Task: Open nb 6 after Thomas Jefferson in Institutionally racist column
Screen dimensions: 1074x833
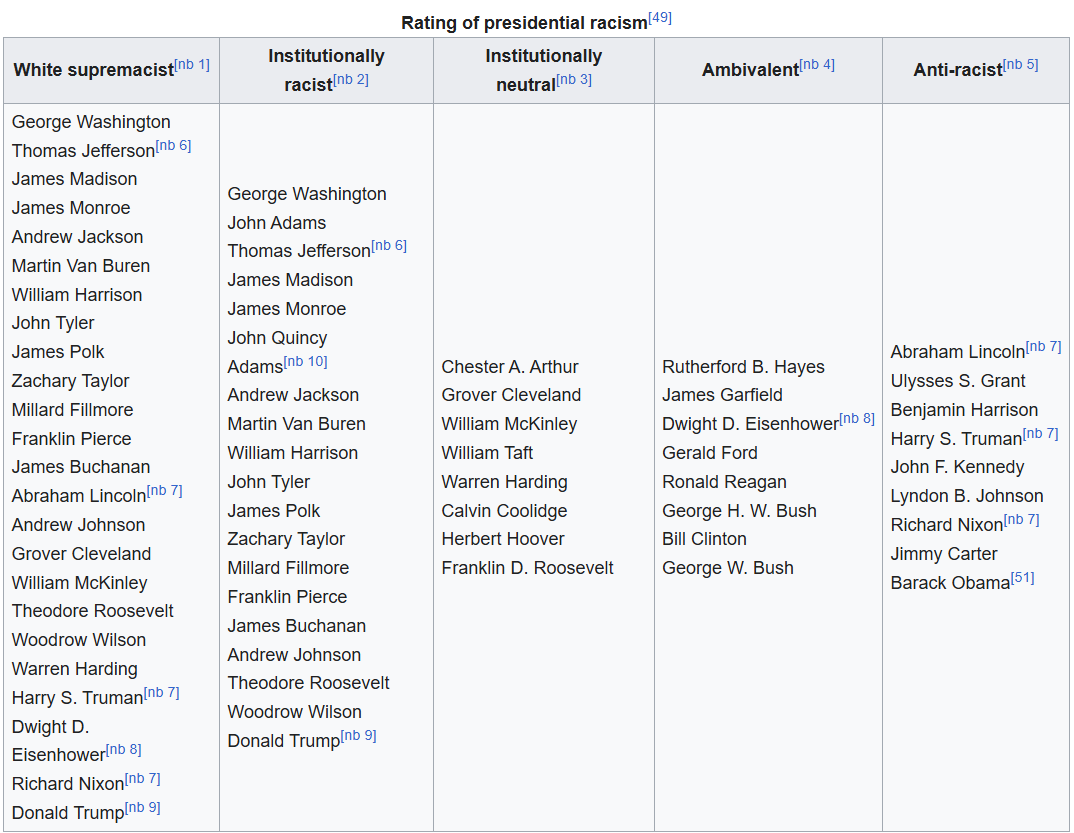Action: coord(389,246)
